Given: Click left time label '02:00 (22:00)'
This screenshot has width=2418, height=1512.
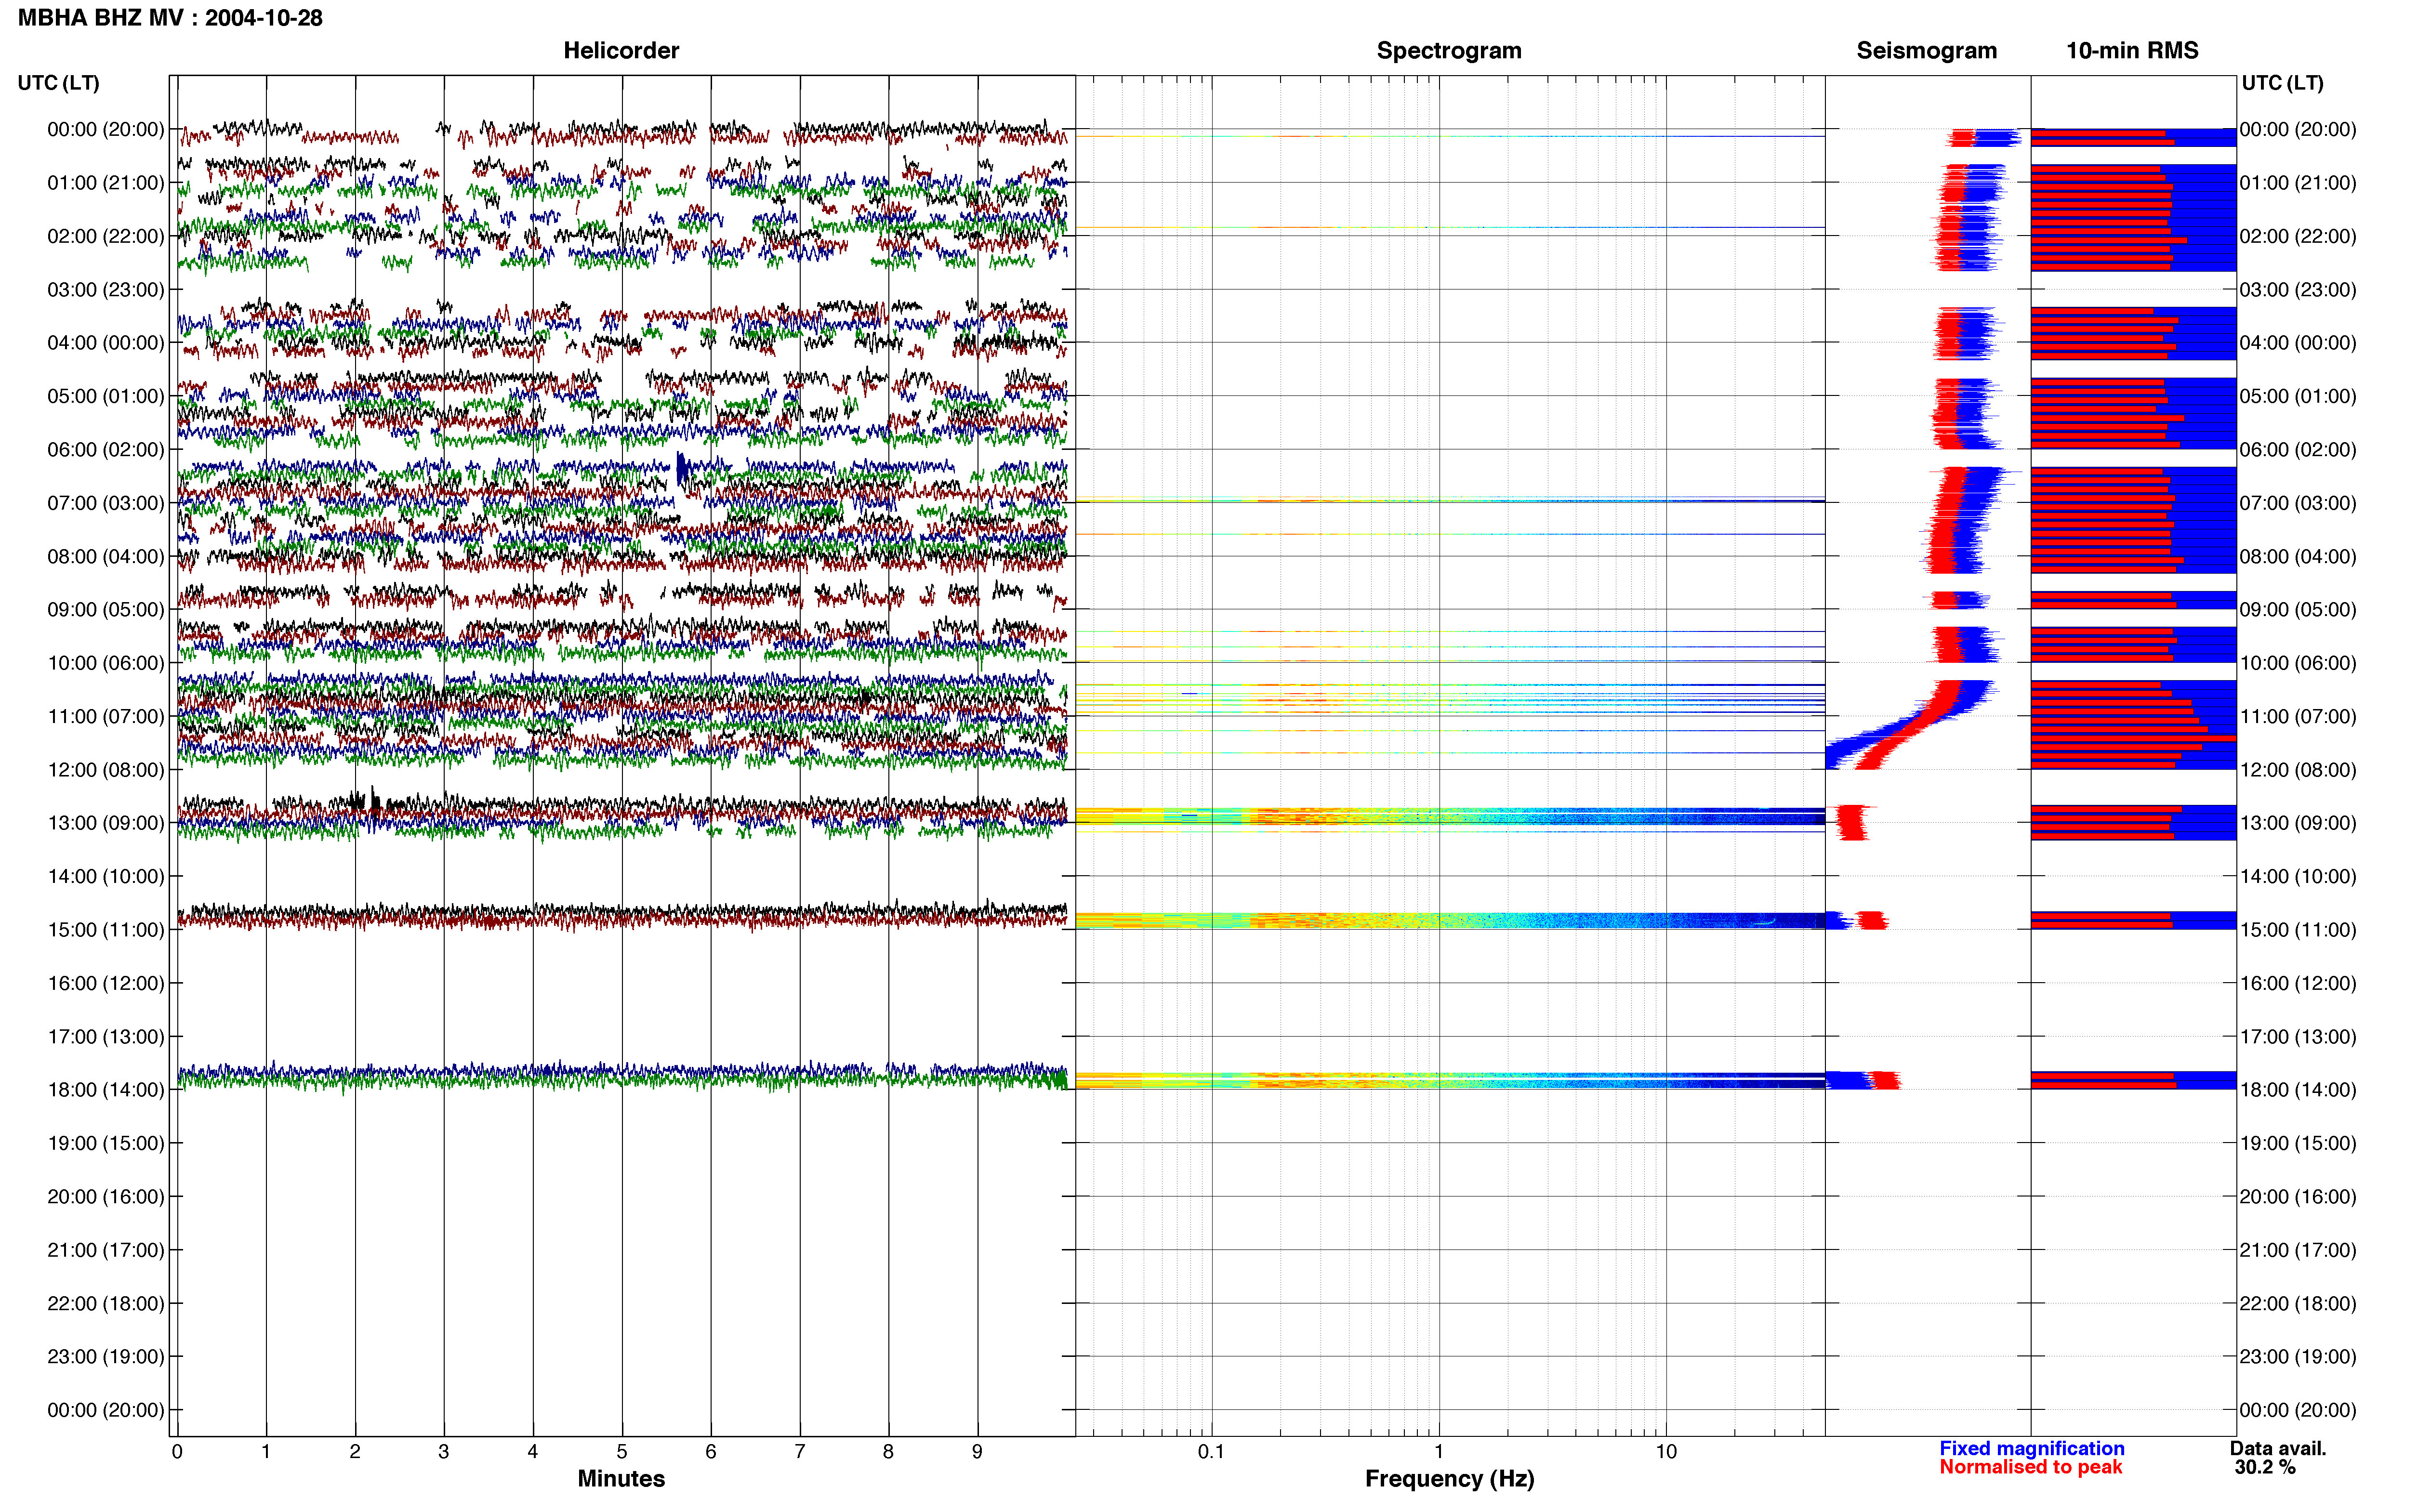Looking at the screenshot, I should tap(106, 236).
